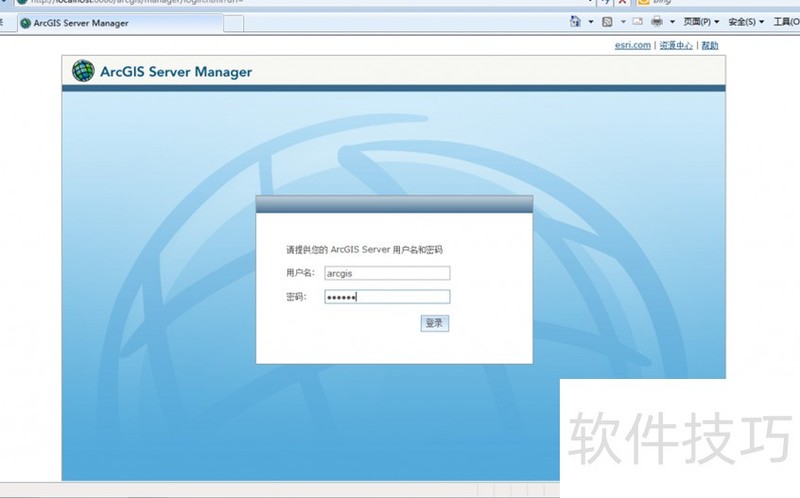Open the 页面(P) menu
The image size is (800, 498).
(700, 21)
